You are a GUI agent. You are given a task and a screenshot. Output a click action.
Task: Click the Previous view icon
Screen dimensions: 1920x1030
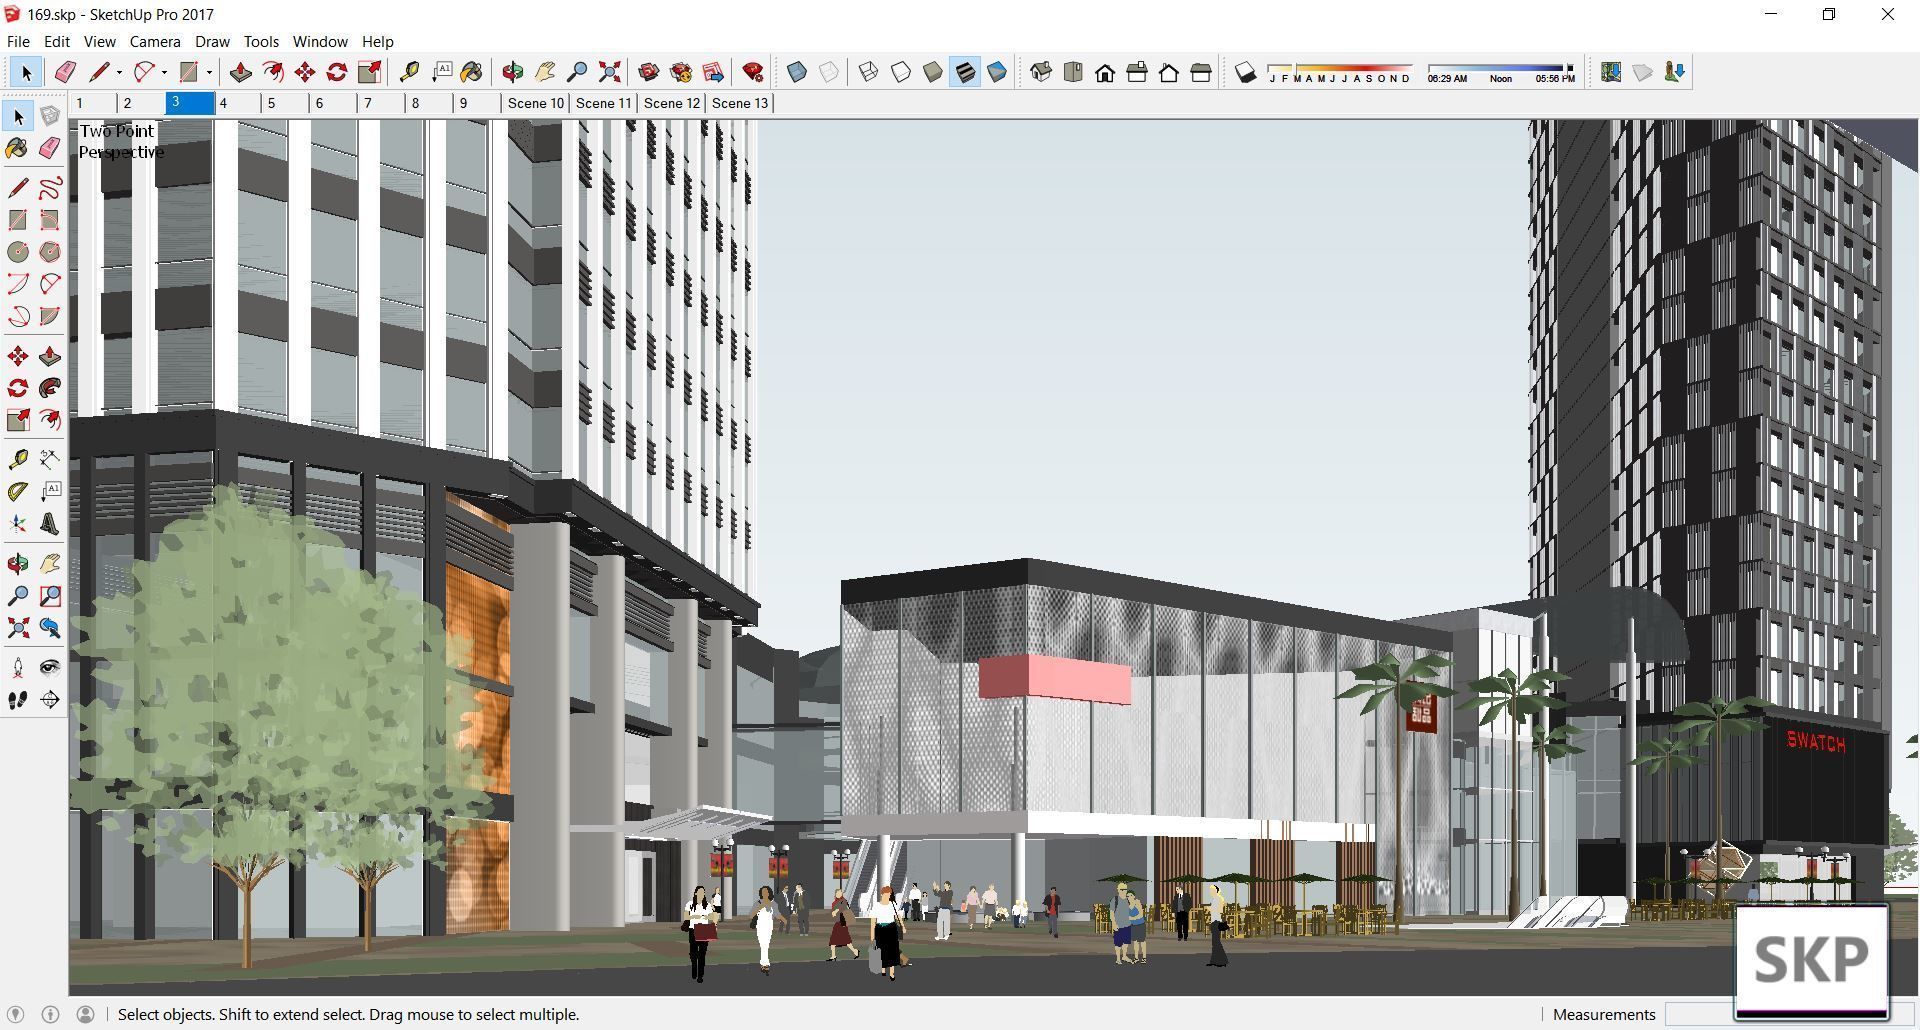point(50,628)
